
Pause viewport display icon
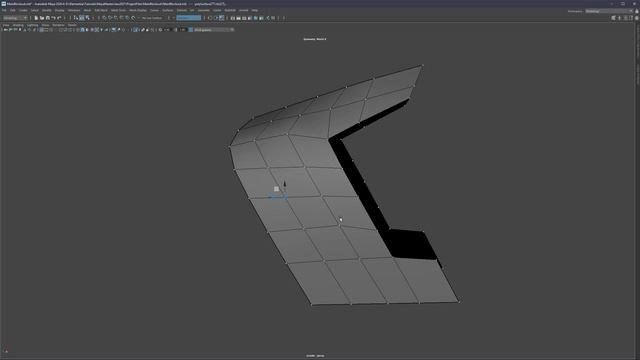pos(273,18)
